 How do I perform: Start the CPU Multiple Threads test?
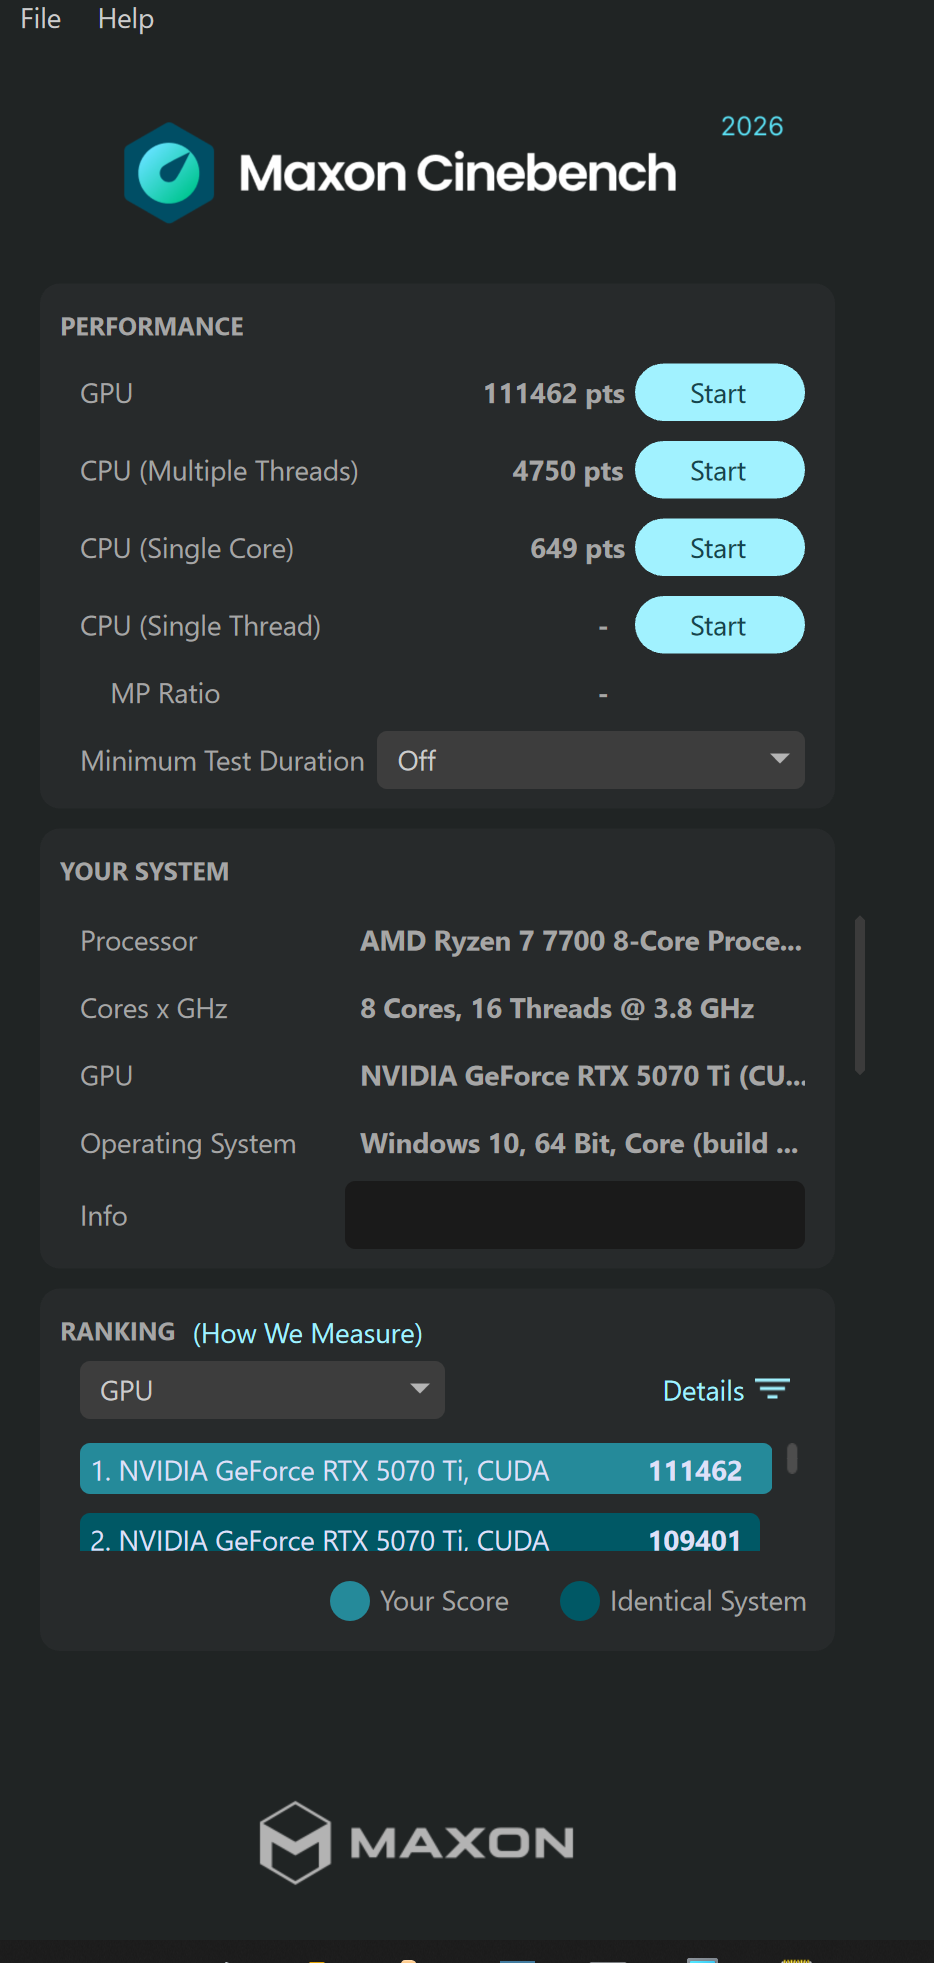click(x=719, y=470)
